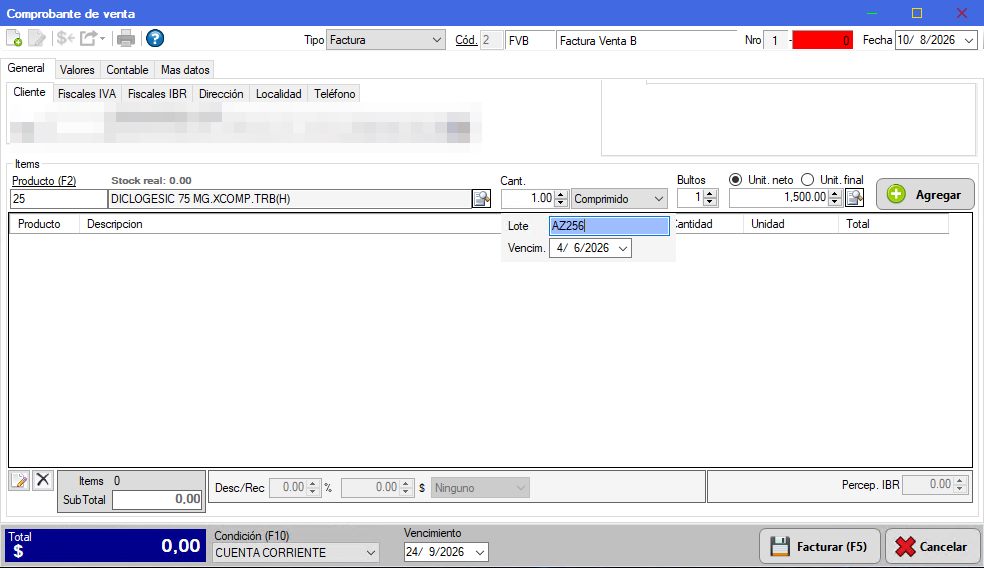Click the Desc/Rec amount stepper
The width and height of the screenshot is (984, 568).
click(406, 488)
